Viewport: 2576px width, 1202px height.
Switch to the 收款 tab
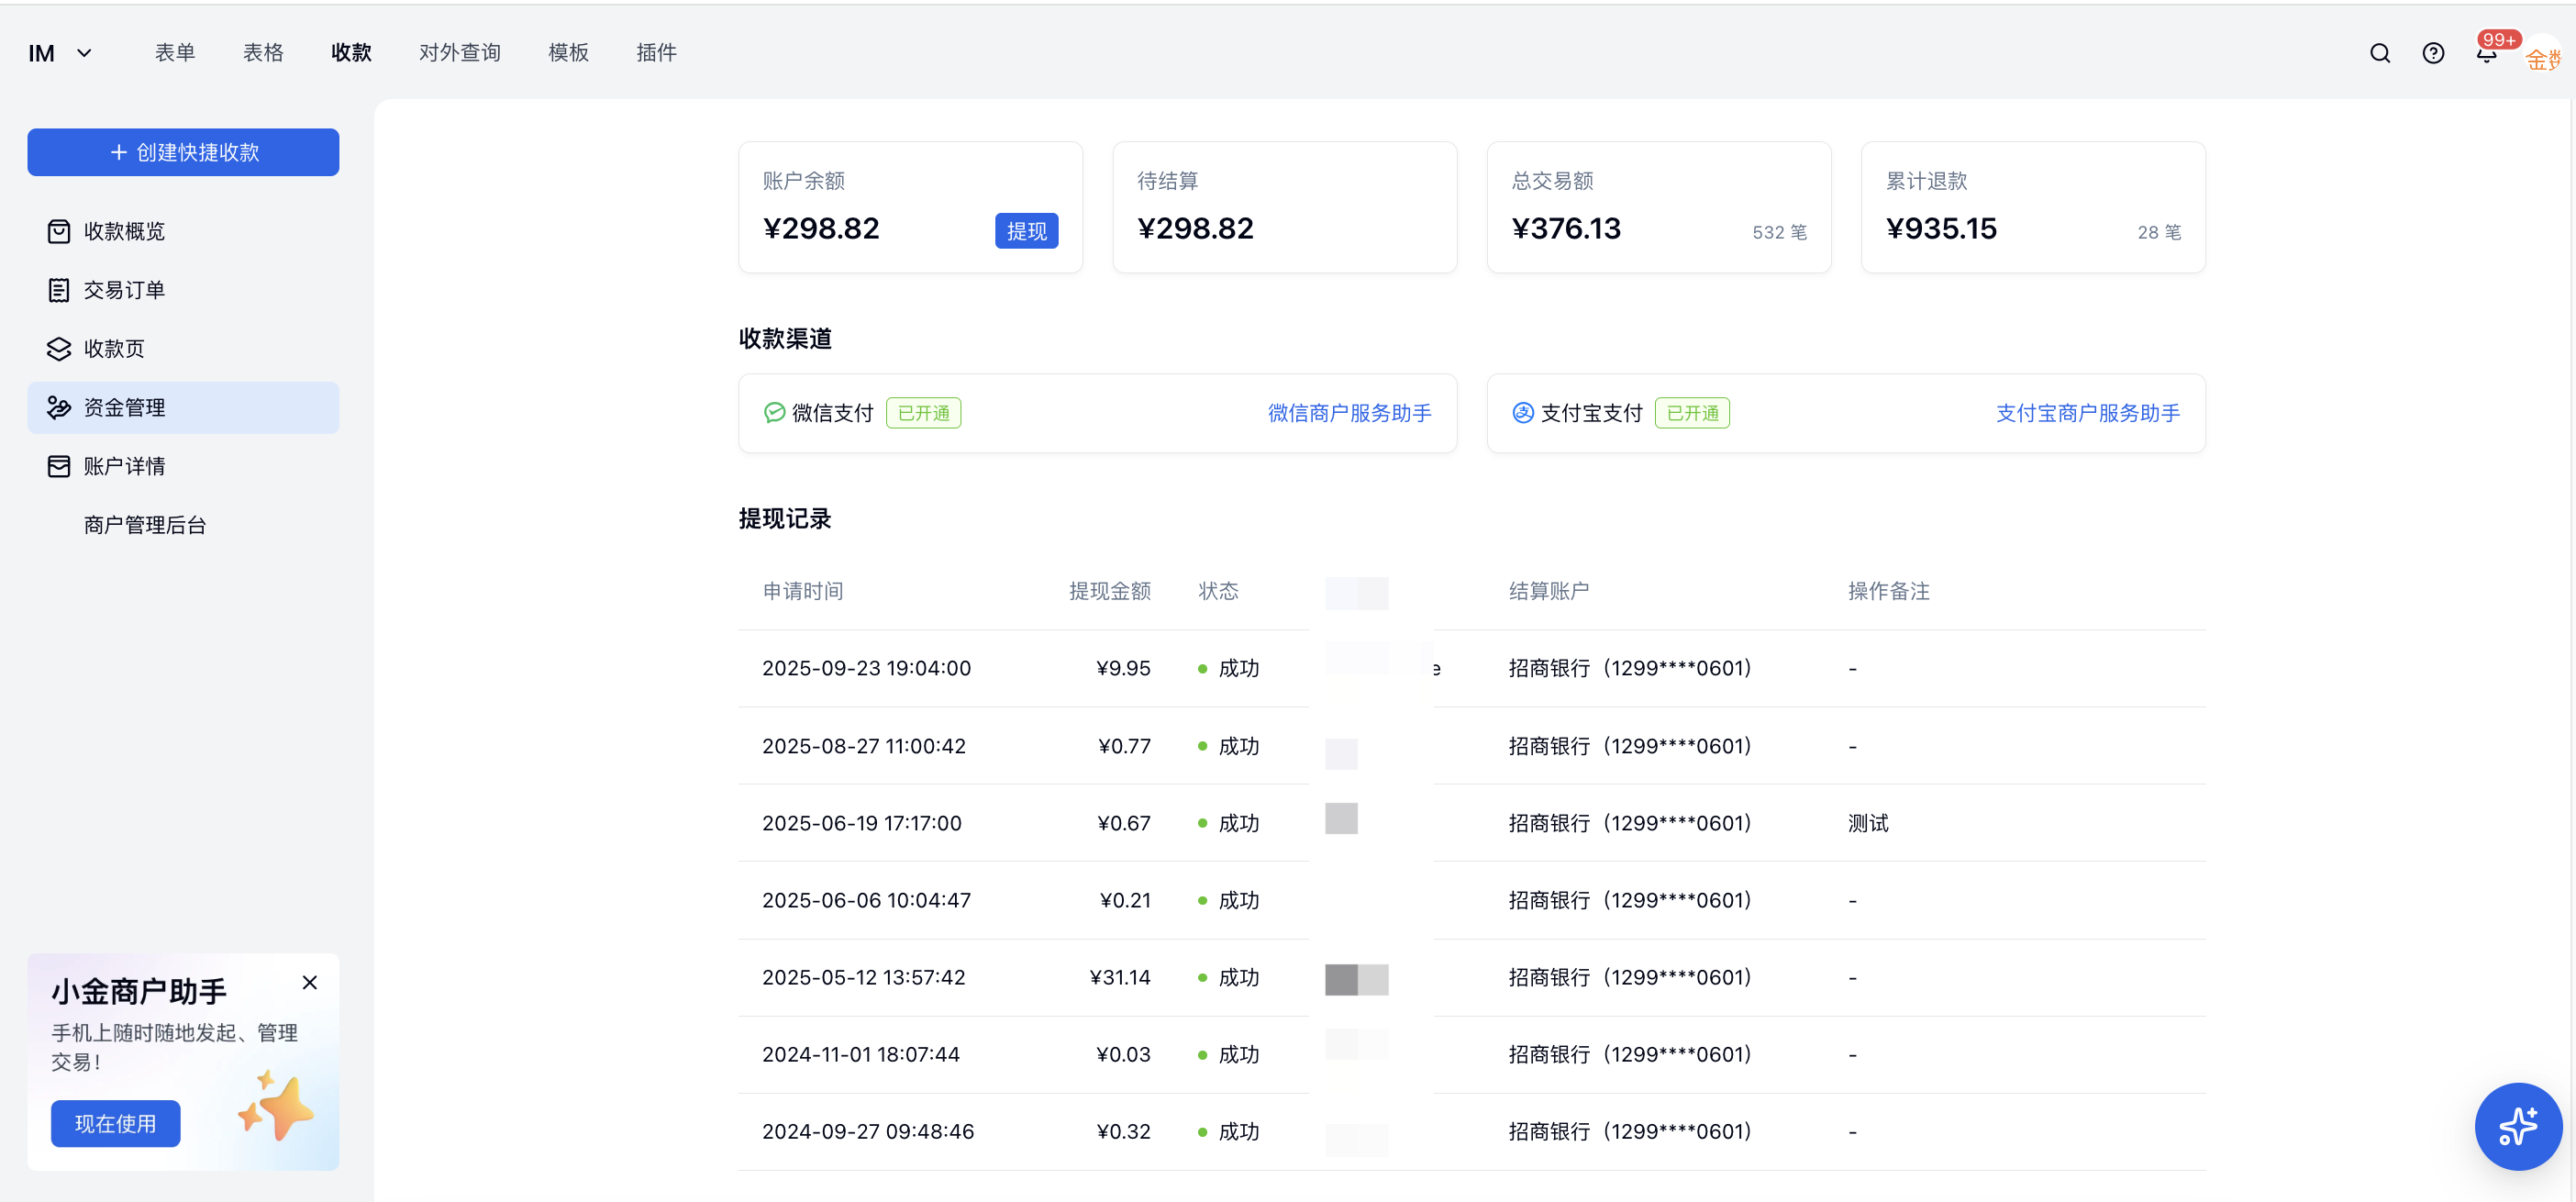(x=351, y=53)
